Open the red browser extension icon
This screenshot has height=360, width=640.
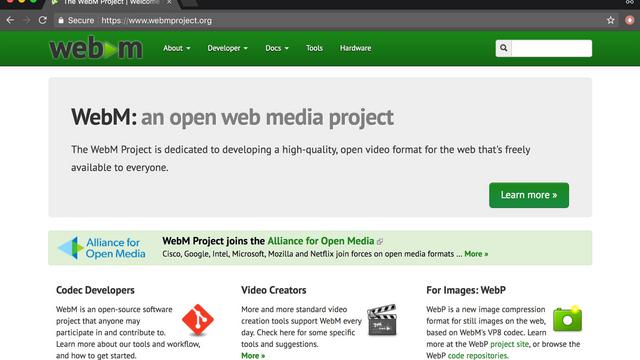pyautogui.click(x=629, y=20)
